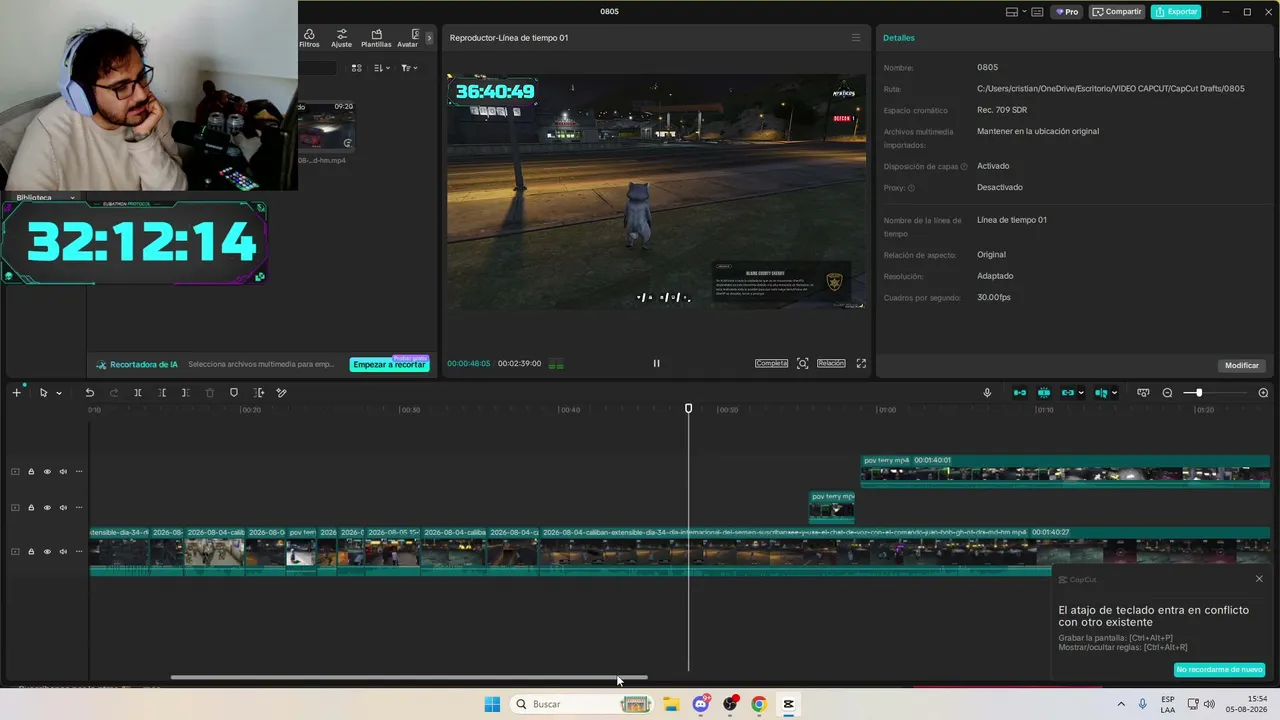This screenshot has width=1280, height=720.
Task: Open the timeline preview settings icon
Action: coord(1143,393)
